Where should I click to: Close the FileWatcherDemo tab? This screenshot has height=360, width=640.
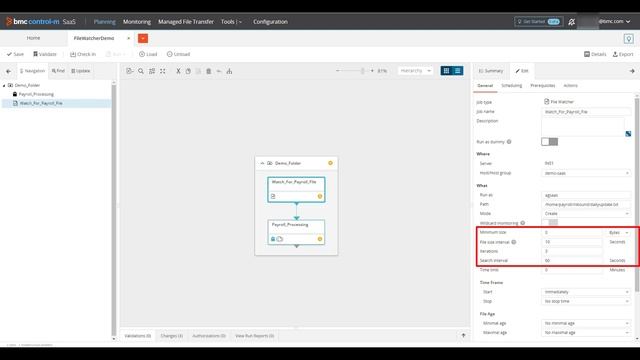click(x=129, y=38)
